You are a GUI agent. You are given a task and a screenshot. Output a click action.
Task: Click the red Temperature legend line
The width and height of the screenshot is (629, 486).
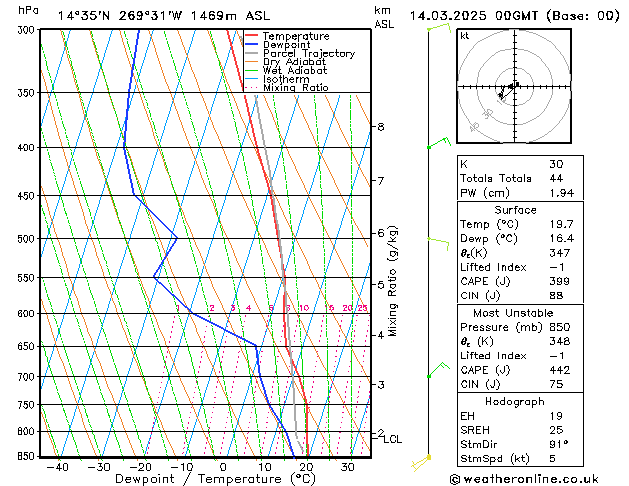click(x=251, y=36)
